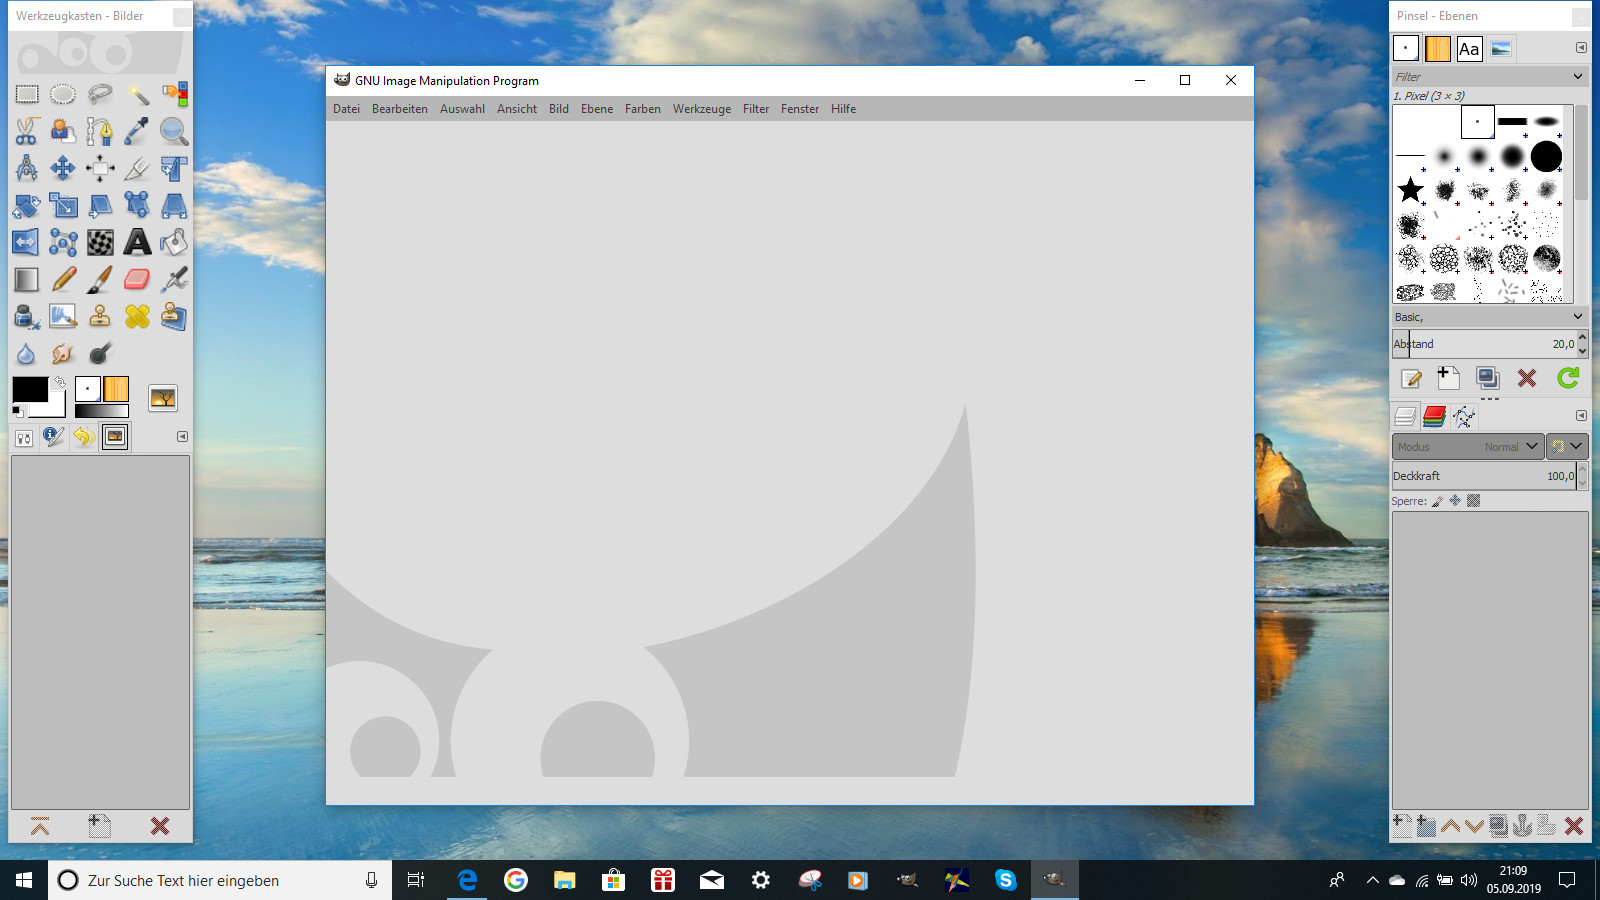Viewport: 1600px width, 900px height.
Task: Refresh the brushes list
Action: [x=1567, y=377]
